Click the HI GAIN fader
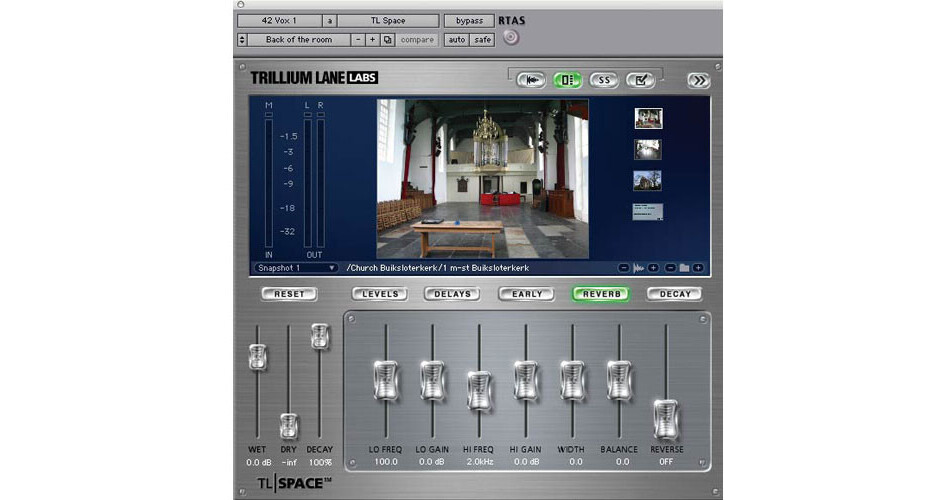Image resolution: width=952 pixels, height=500 pixels. tap(526, 380)
